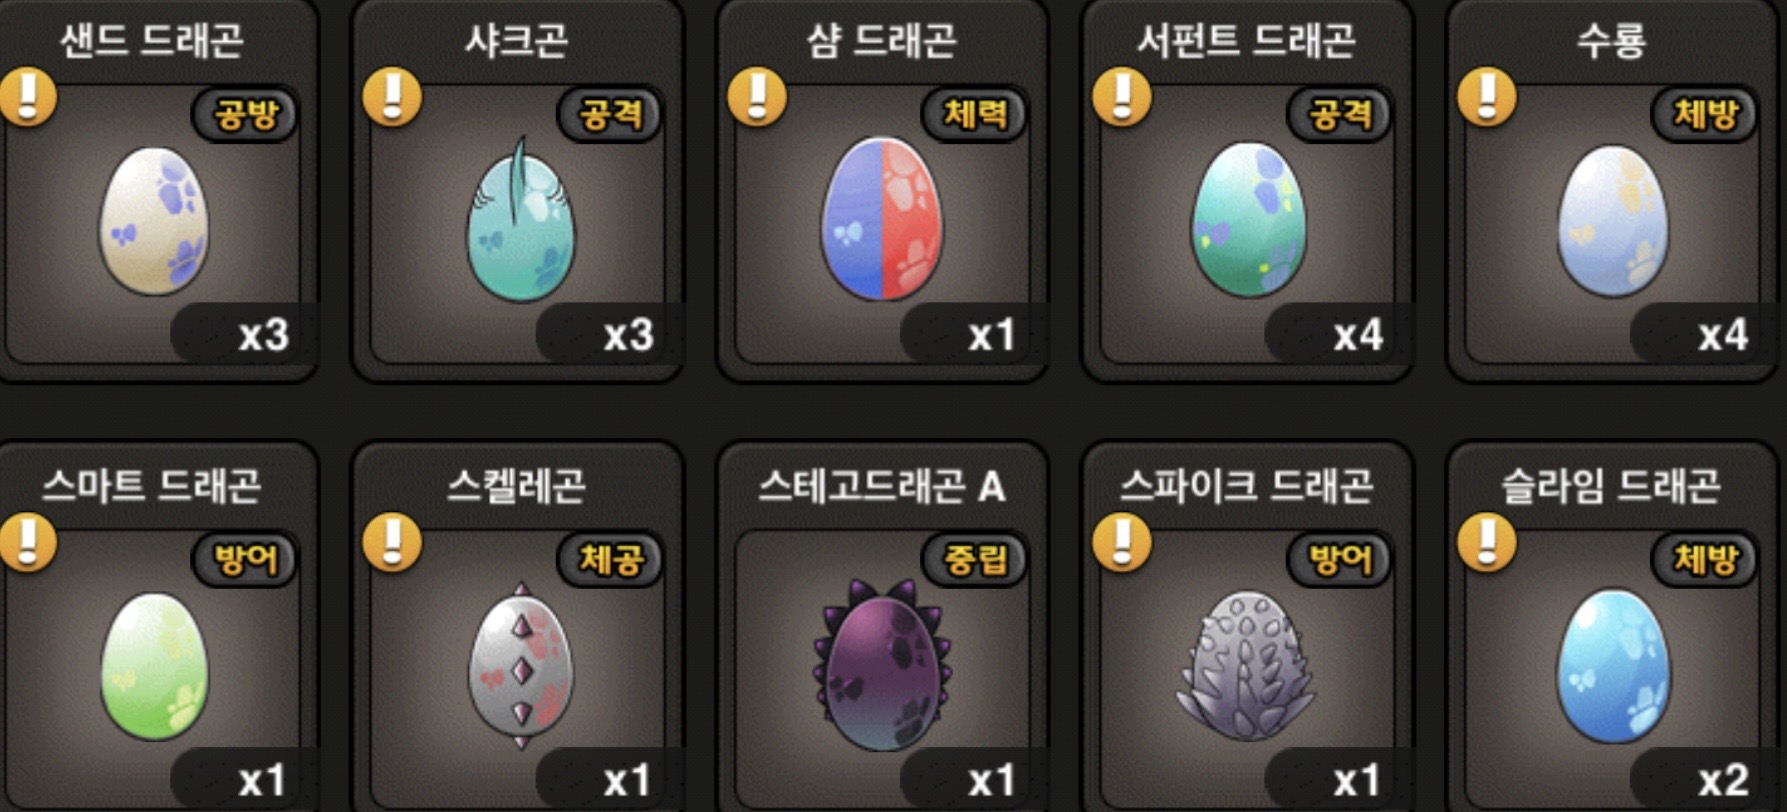Select the 샌드 드래곤 egg
Image resolution: width=1787 pixels, height=812 pixels.
[154, 221]
